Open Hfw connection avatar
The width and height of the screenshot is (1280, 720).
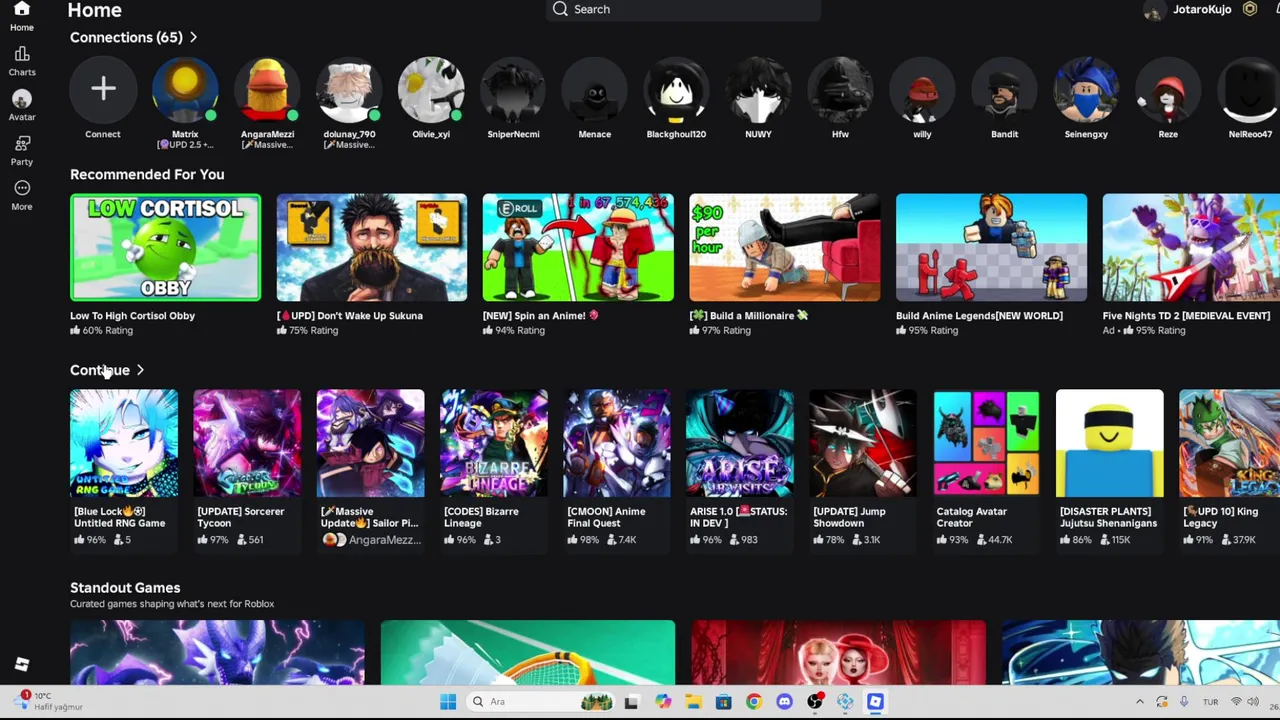840,89
